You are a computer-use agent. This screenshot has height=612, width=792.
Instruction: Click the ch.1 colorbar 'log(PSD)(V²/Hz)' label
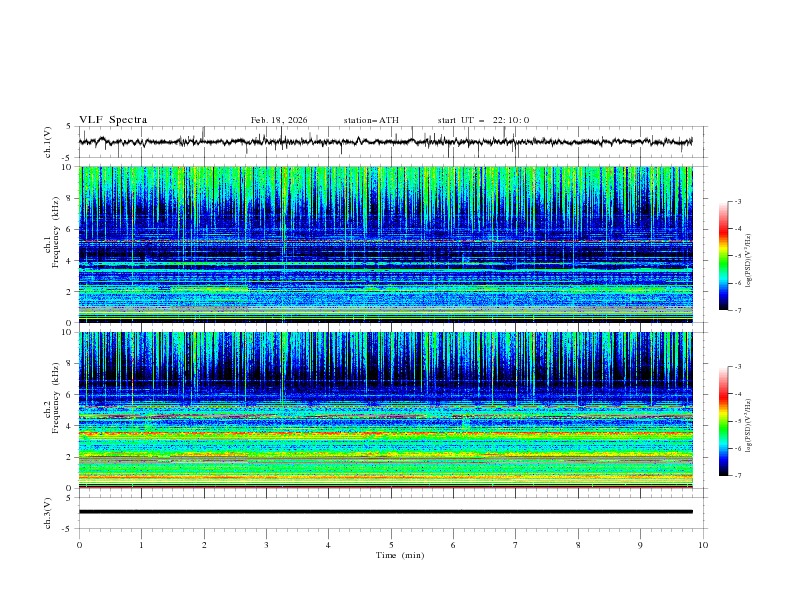pos(748,261)
